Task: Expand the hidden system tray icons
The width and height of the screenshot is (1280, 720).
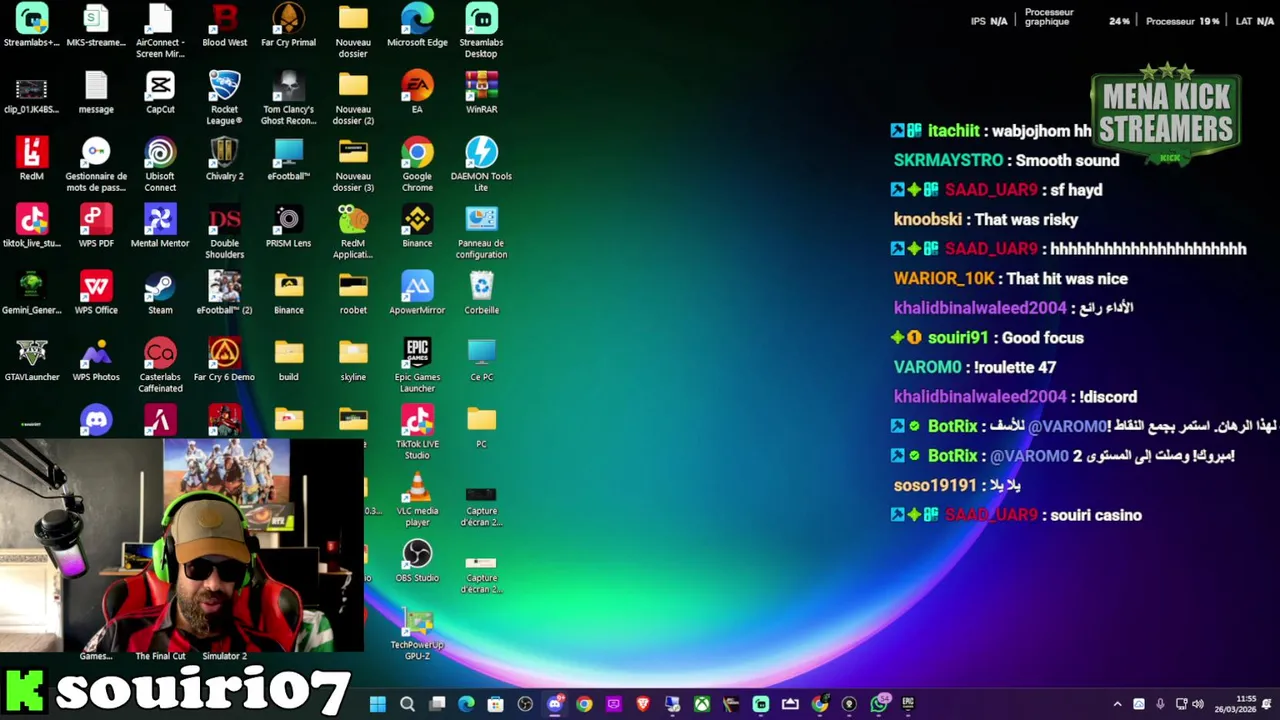Action: 1117,704
